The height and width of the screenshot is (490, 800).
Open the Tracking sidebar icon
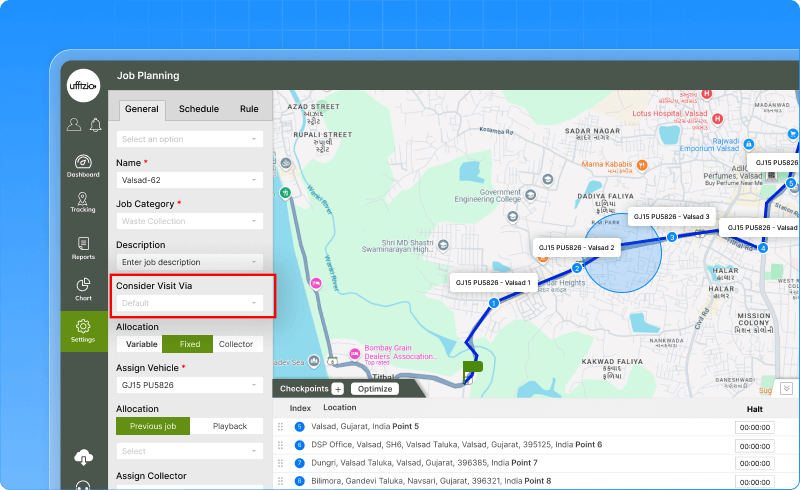tap(83, 200)
